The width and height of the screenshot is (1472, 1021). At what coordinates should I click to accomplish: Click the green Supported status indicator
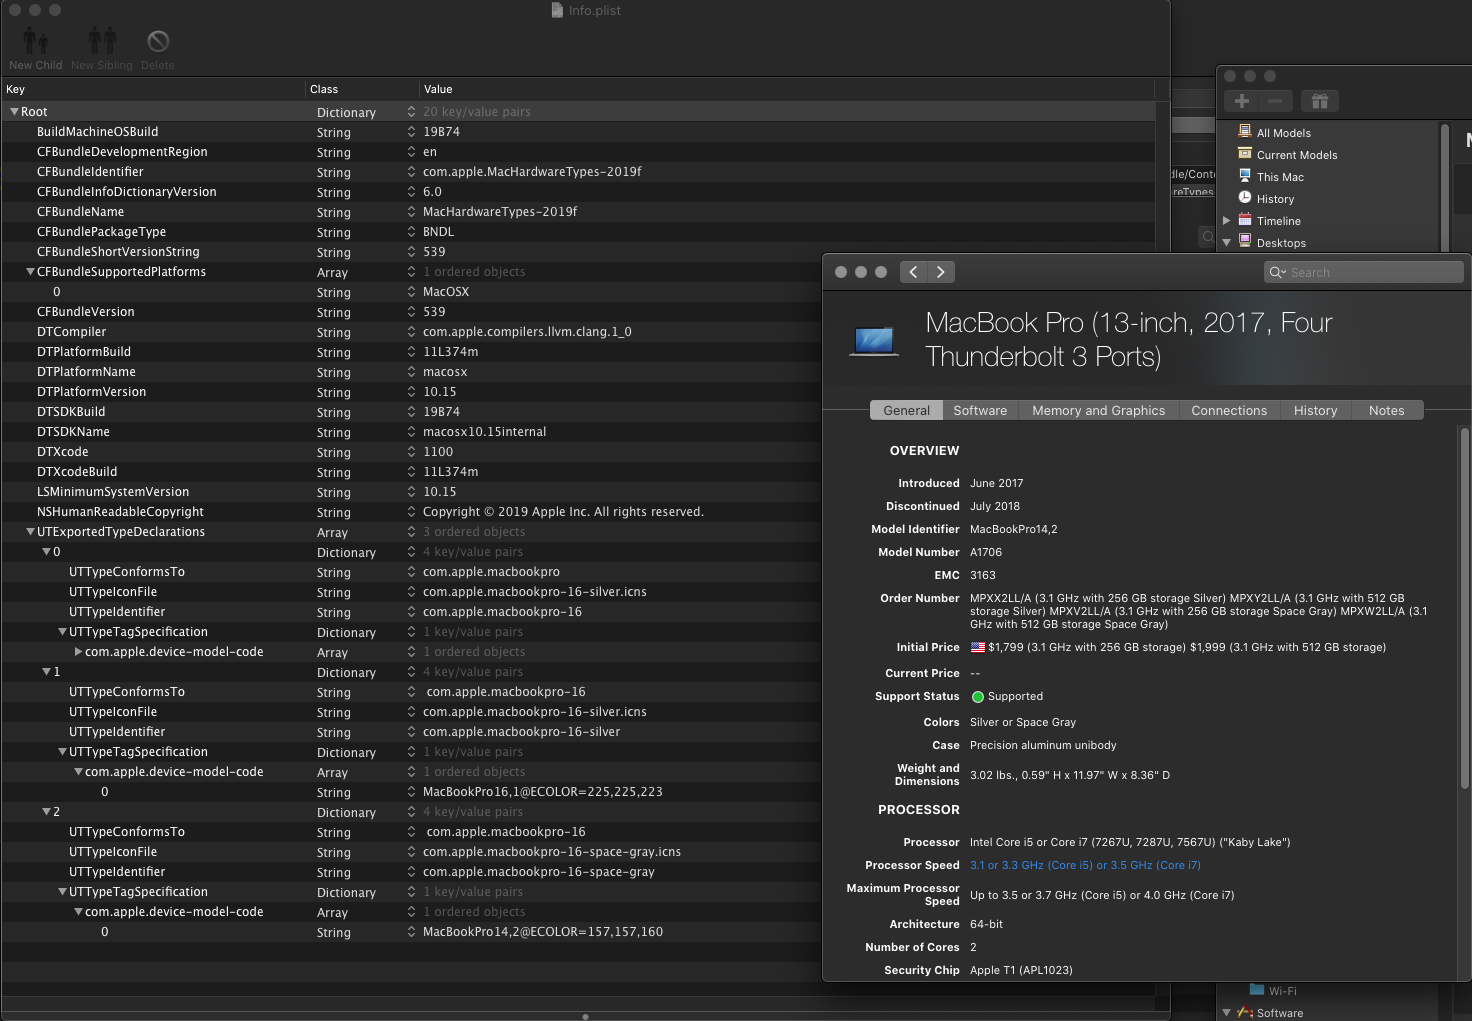pos(978,697)
